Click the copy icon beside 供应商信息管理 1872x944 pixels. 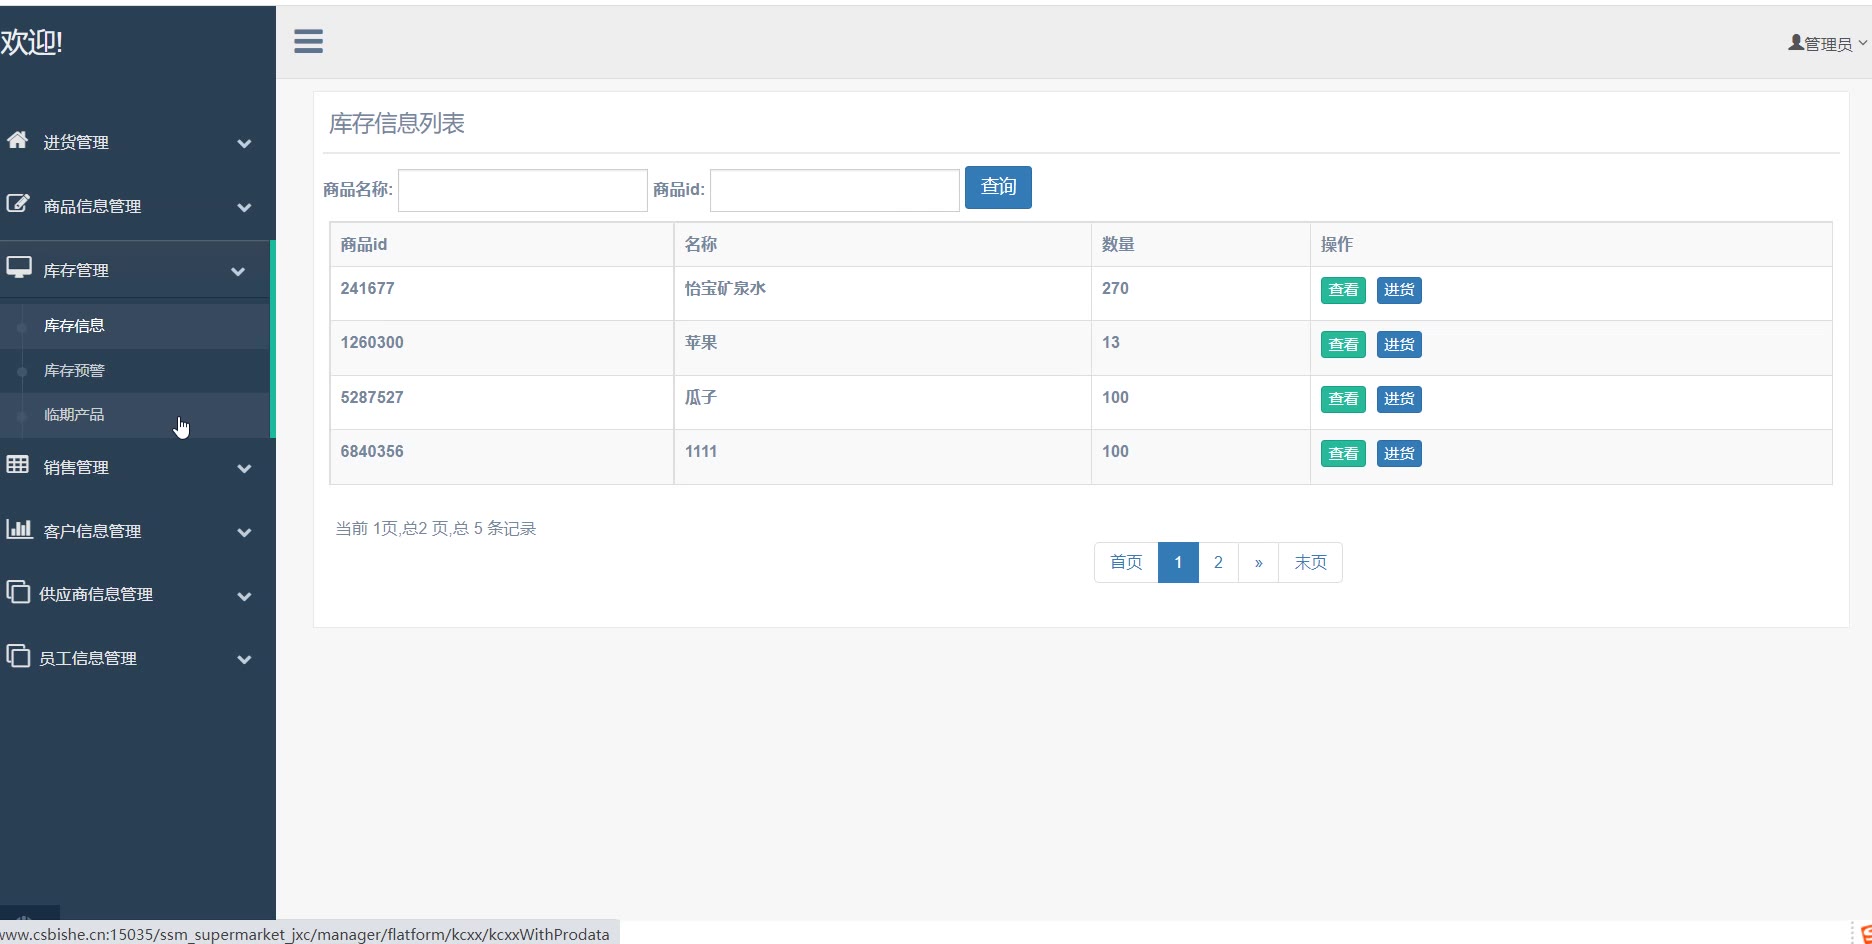coord(17,592)
